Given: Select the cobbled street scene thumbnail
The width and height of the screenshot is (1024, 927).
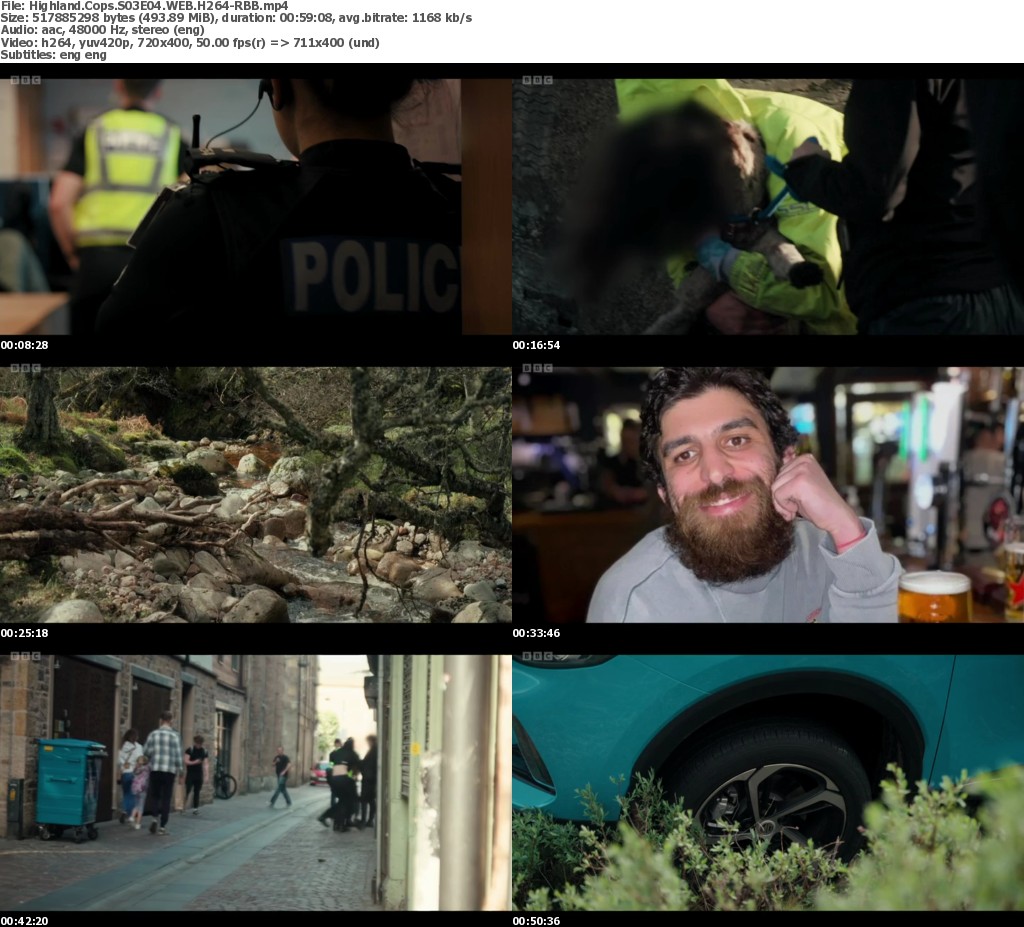Looking at the screenshot, I should click(x=256, y=782).
